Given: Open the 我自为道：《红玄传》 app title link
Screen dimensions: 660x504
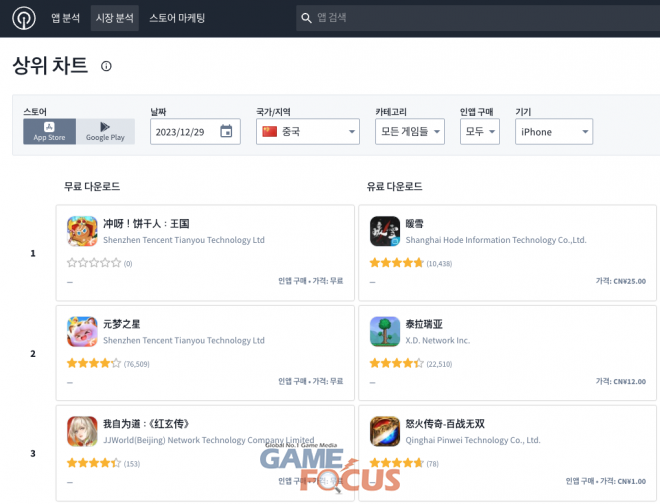Looking at the screenshot, I should pyautogui.click(x=146, y=423).
